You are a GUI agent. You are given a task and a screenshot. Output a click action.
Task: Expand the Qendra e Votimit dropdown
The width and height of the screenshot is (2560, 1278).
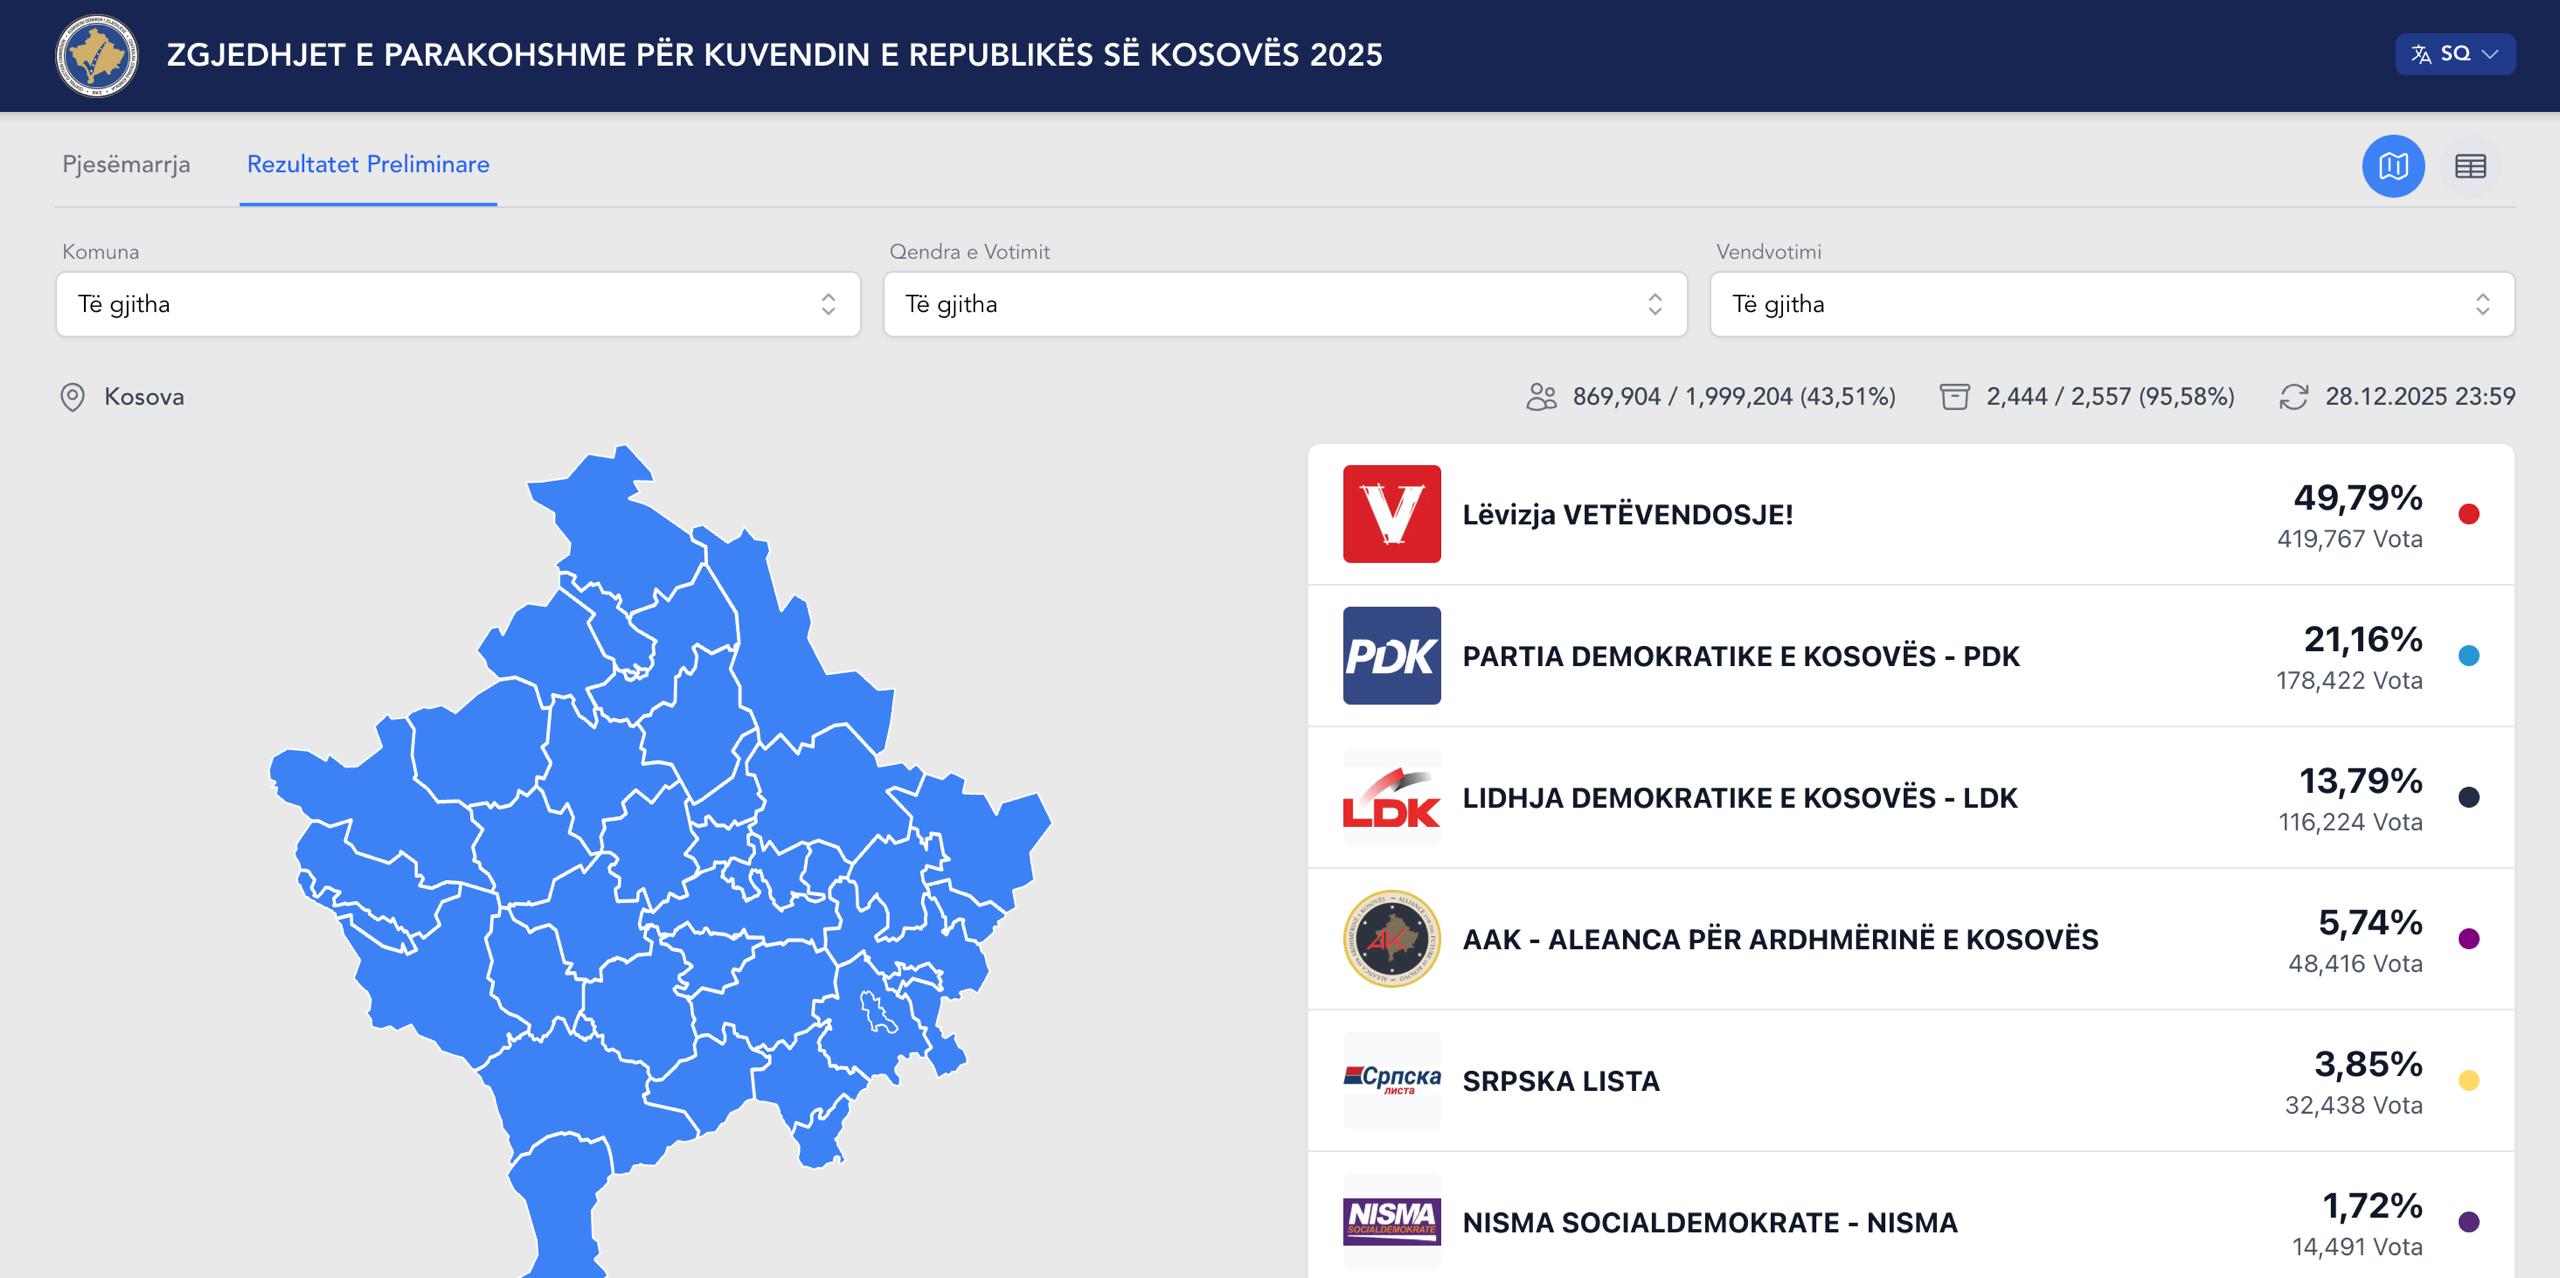click(1285, 304)
